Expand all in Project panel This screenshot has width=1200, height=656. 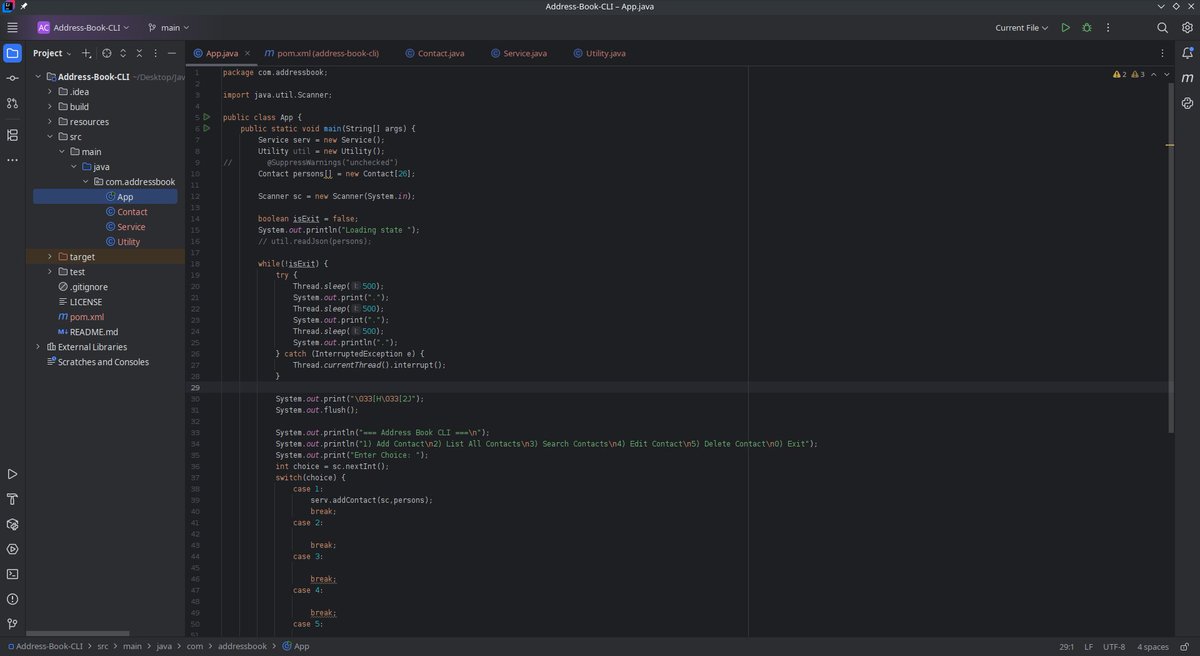123,53
